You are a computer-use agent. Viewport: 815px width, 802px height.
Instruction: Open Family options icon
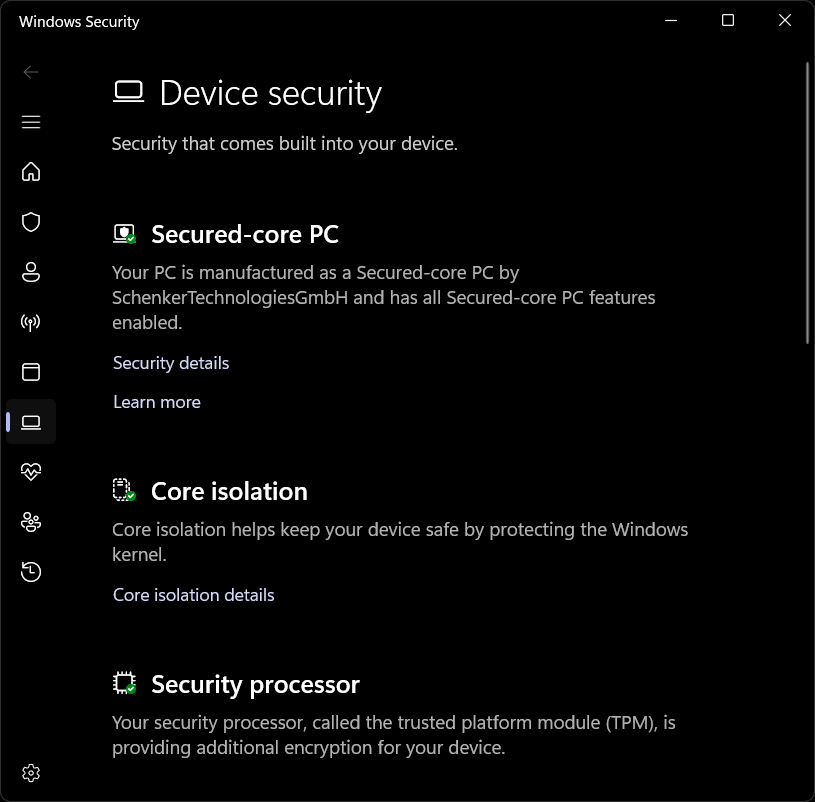click(30, 522)
